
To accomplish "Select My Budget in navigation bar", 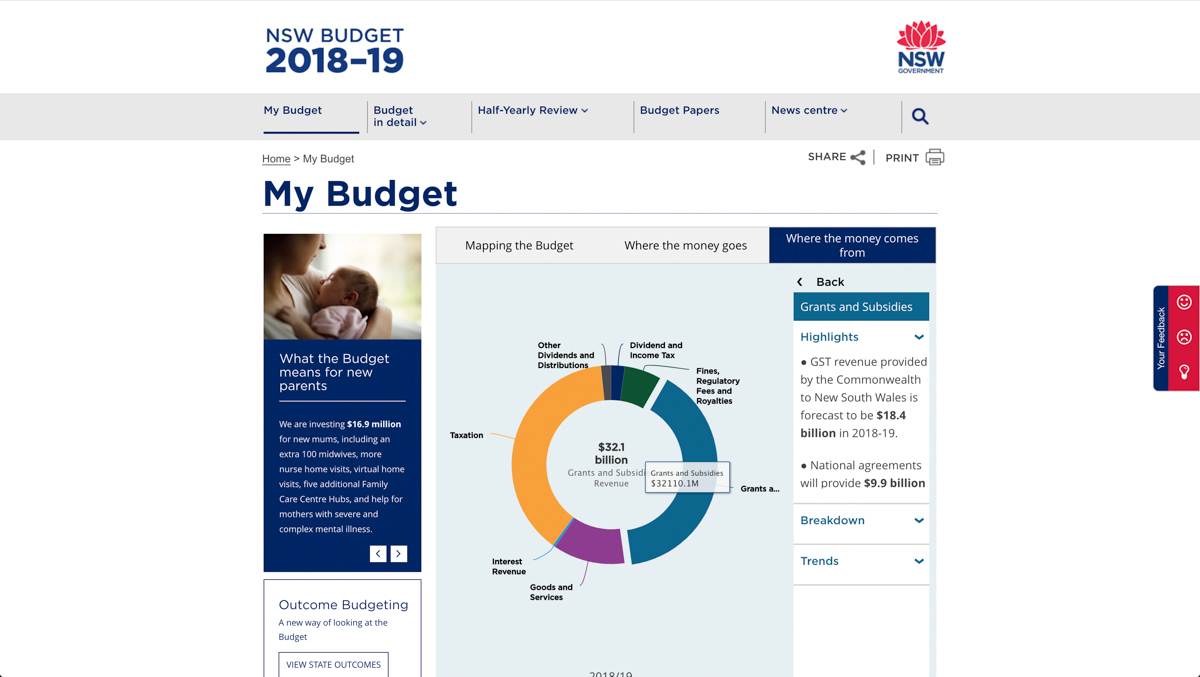I will [x=293, y=110].
